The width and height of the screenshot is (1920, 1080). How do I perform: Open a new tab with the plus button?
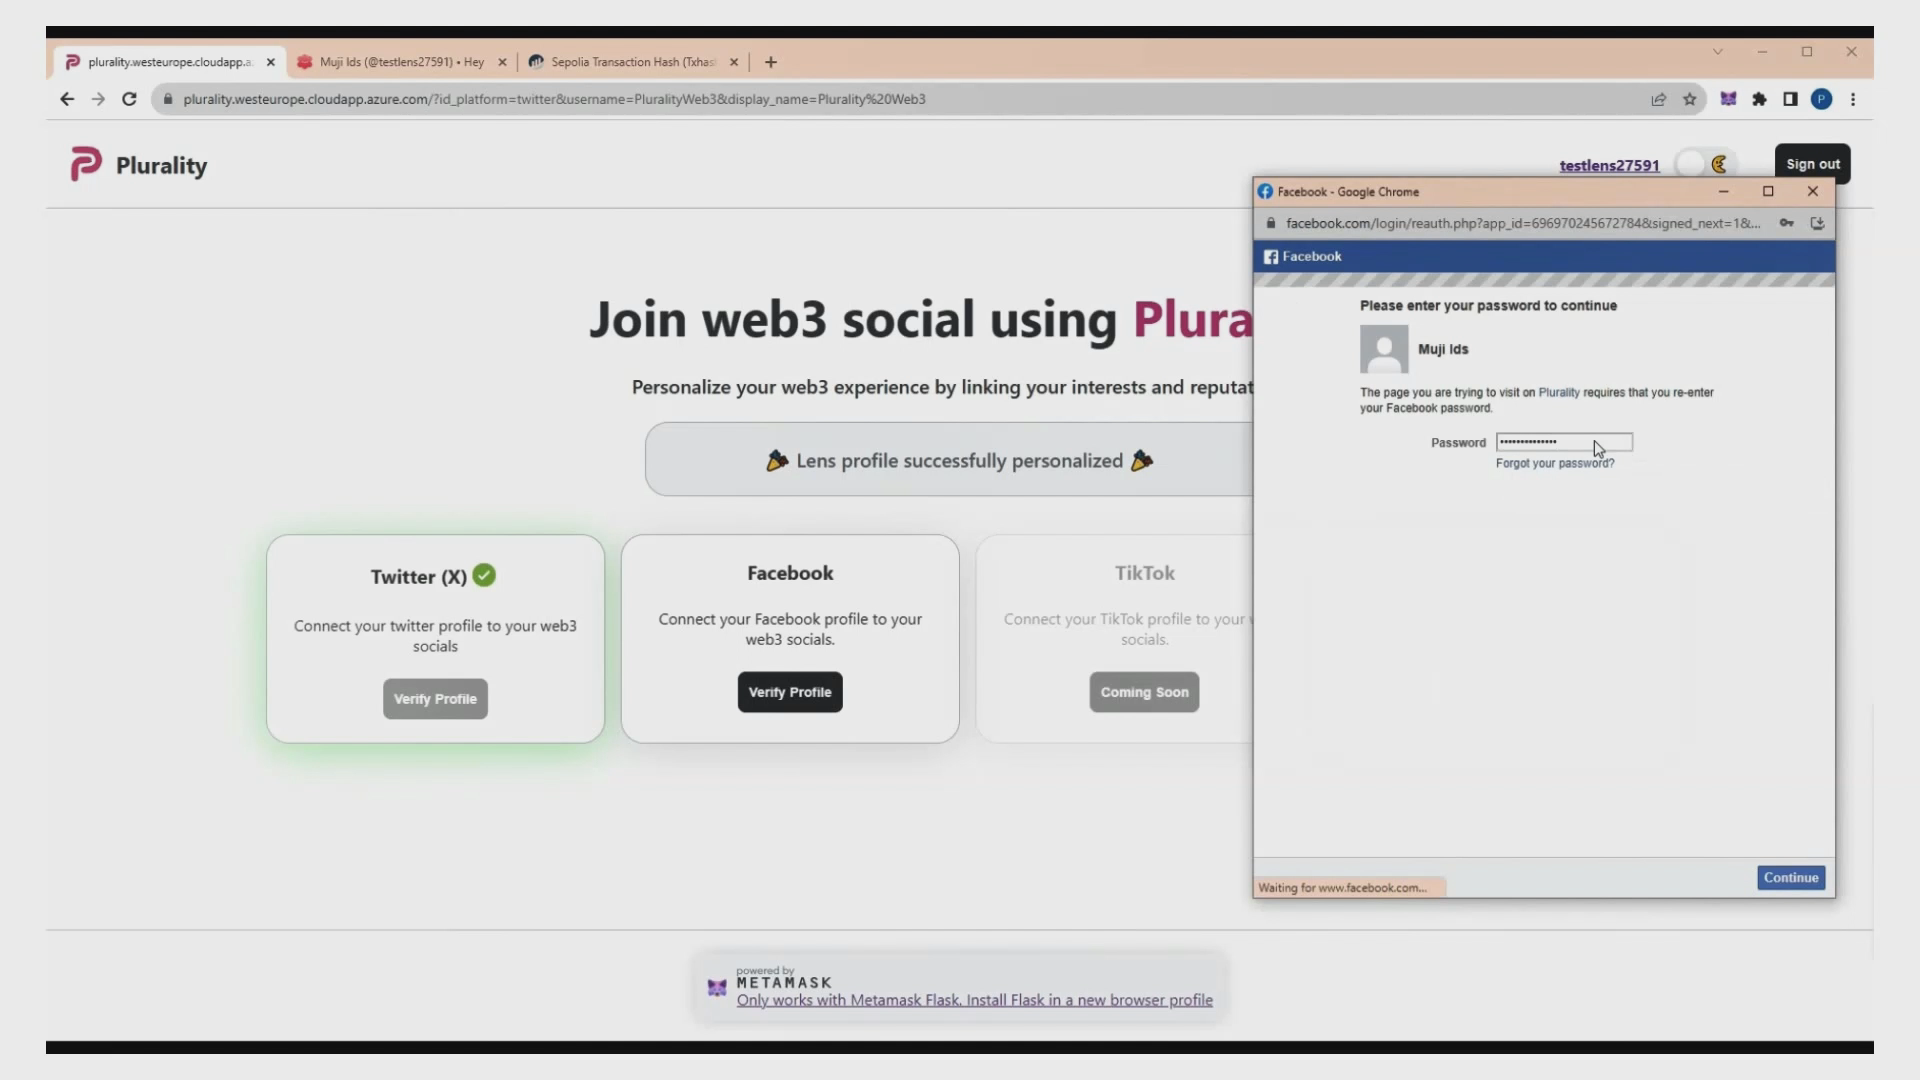pyautogui.click(x=770, y=62)
